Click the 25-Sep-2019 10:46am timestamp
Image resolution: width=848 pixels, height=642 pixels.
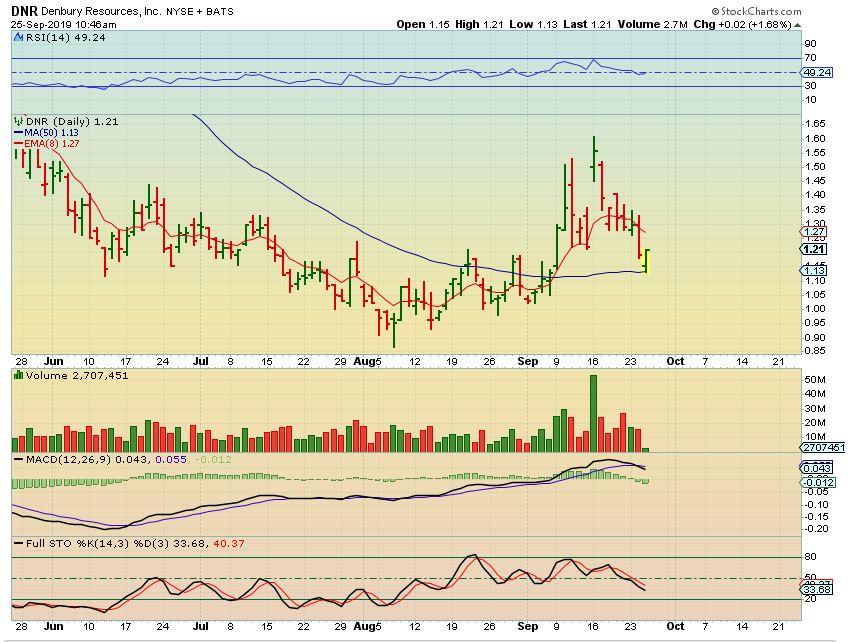coord(63,24)
